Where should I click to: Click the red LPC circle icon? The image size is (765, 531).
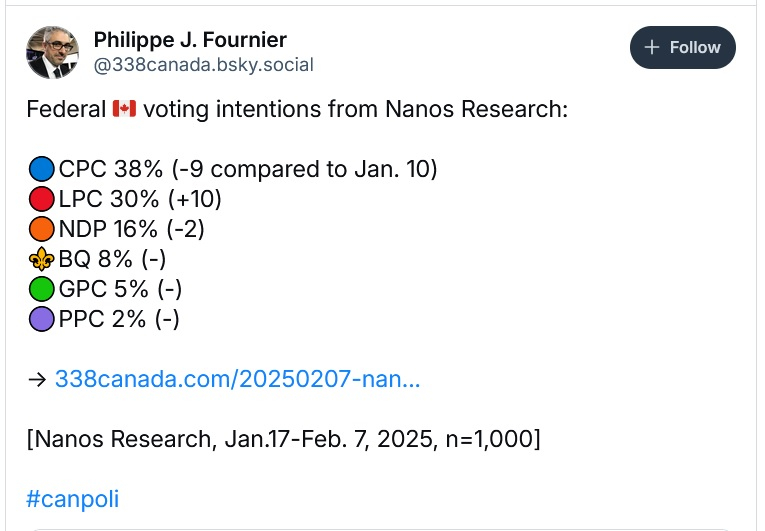[42, 200]
